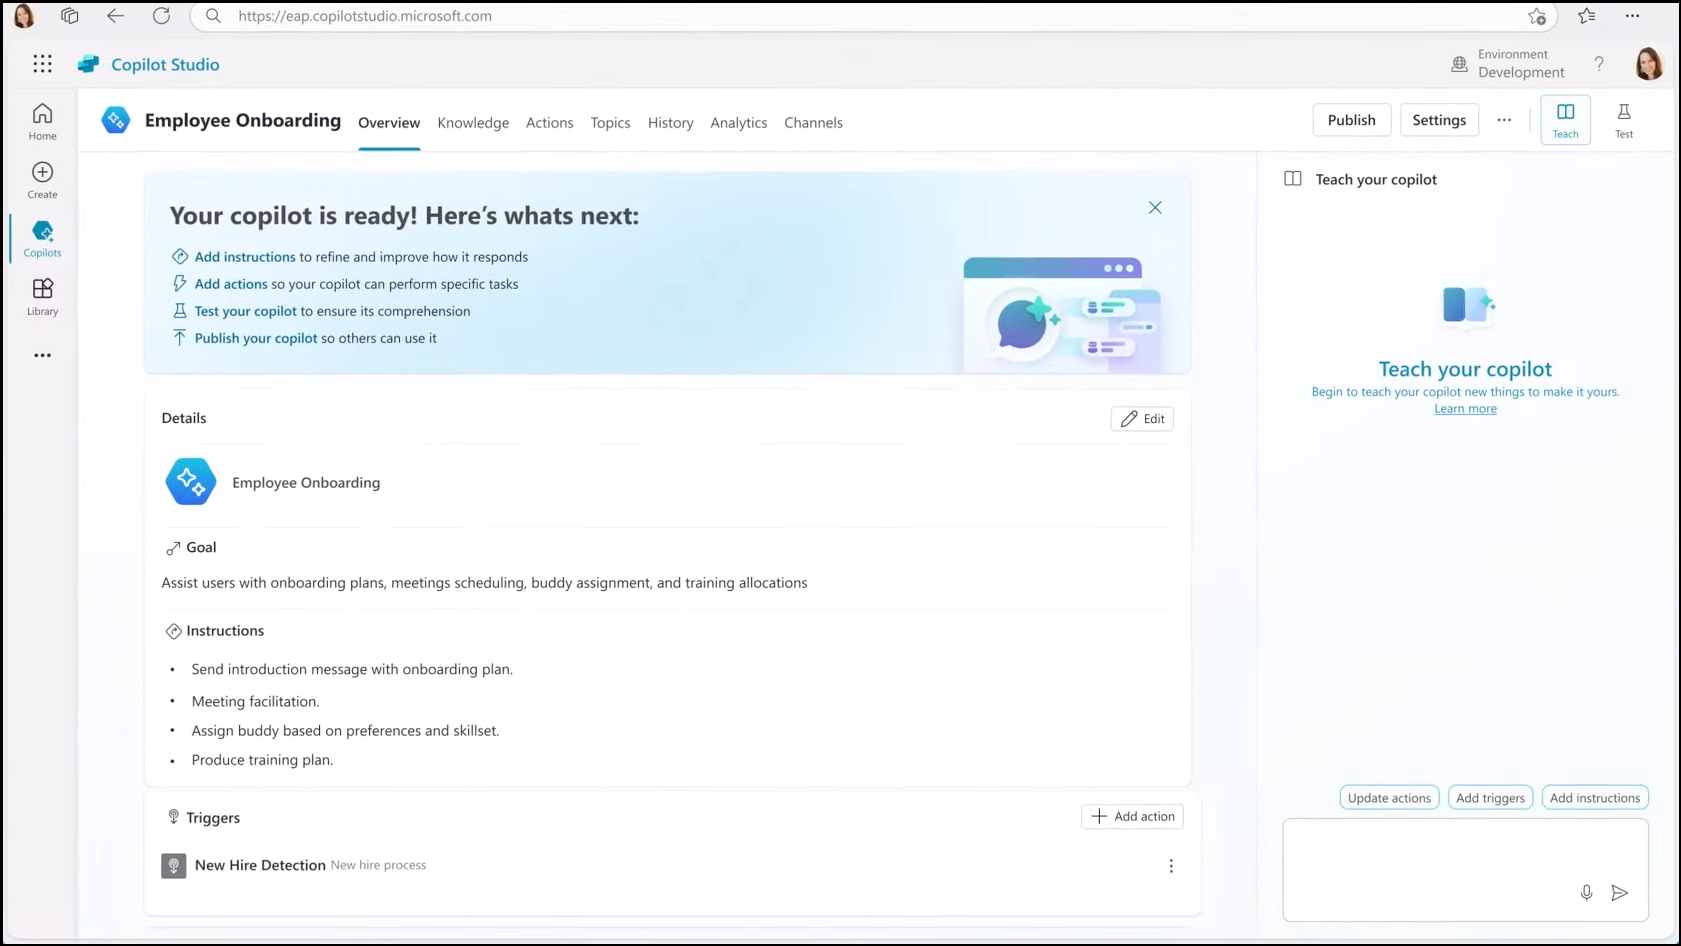Open the Analytics tab
The width and height of the screenshot is (1681, 946).
pos(738,122)
